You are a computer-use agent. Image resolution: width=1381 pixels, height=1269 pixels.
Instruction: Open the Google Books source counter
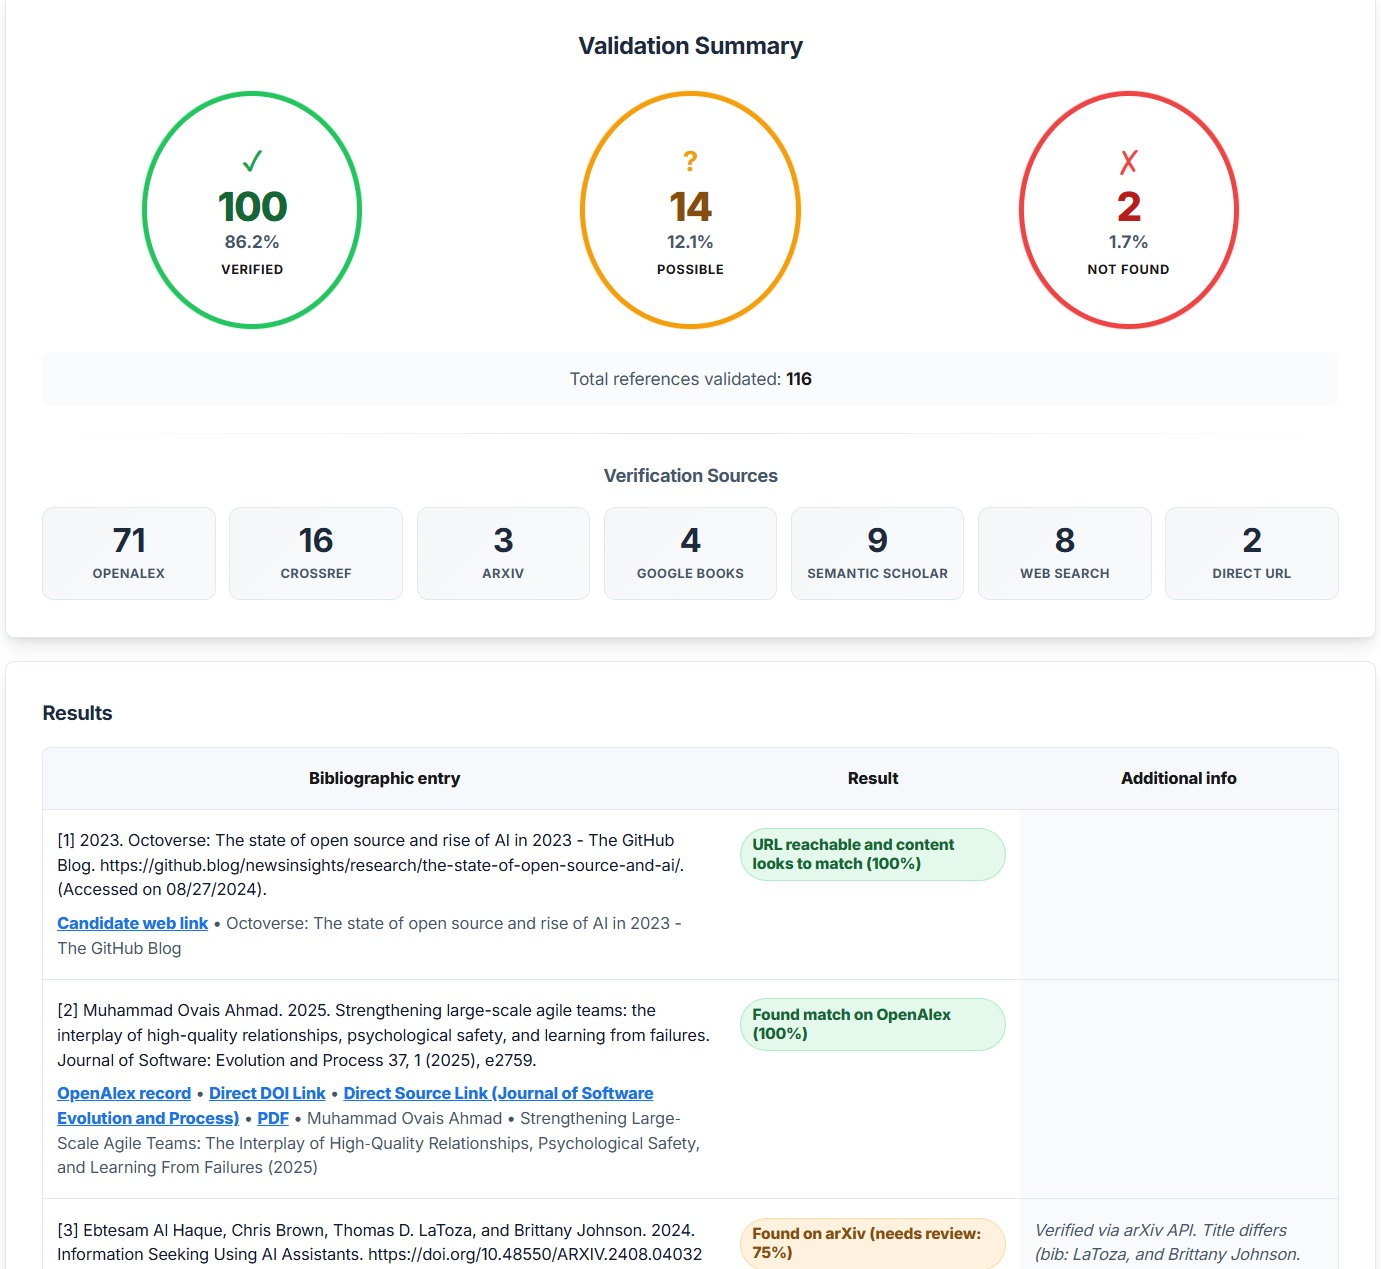(x=690, y=553)
